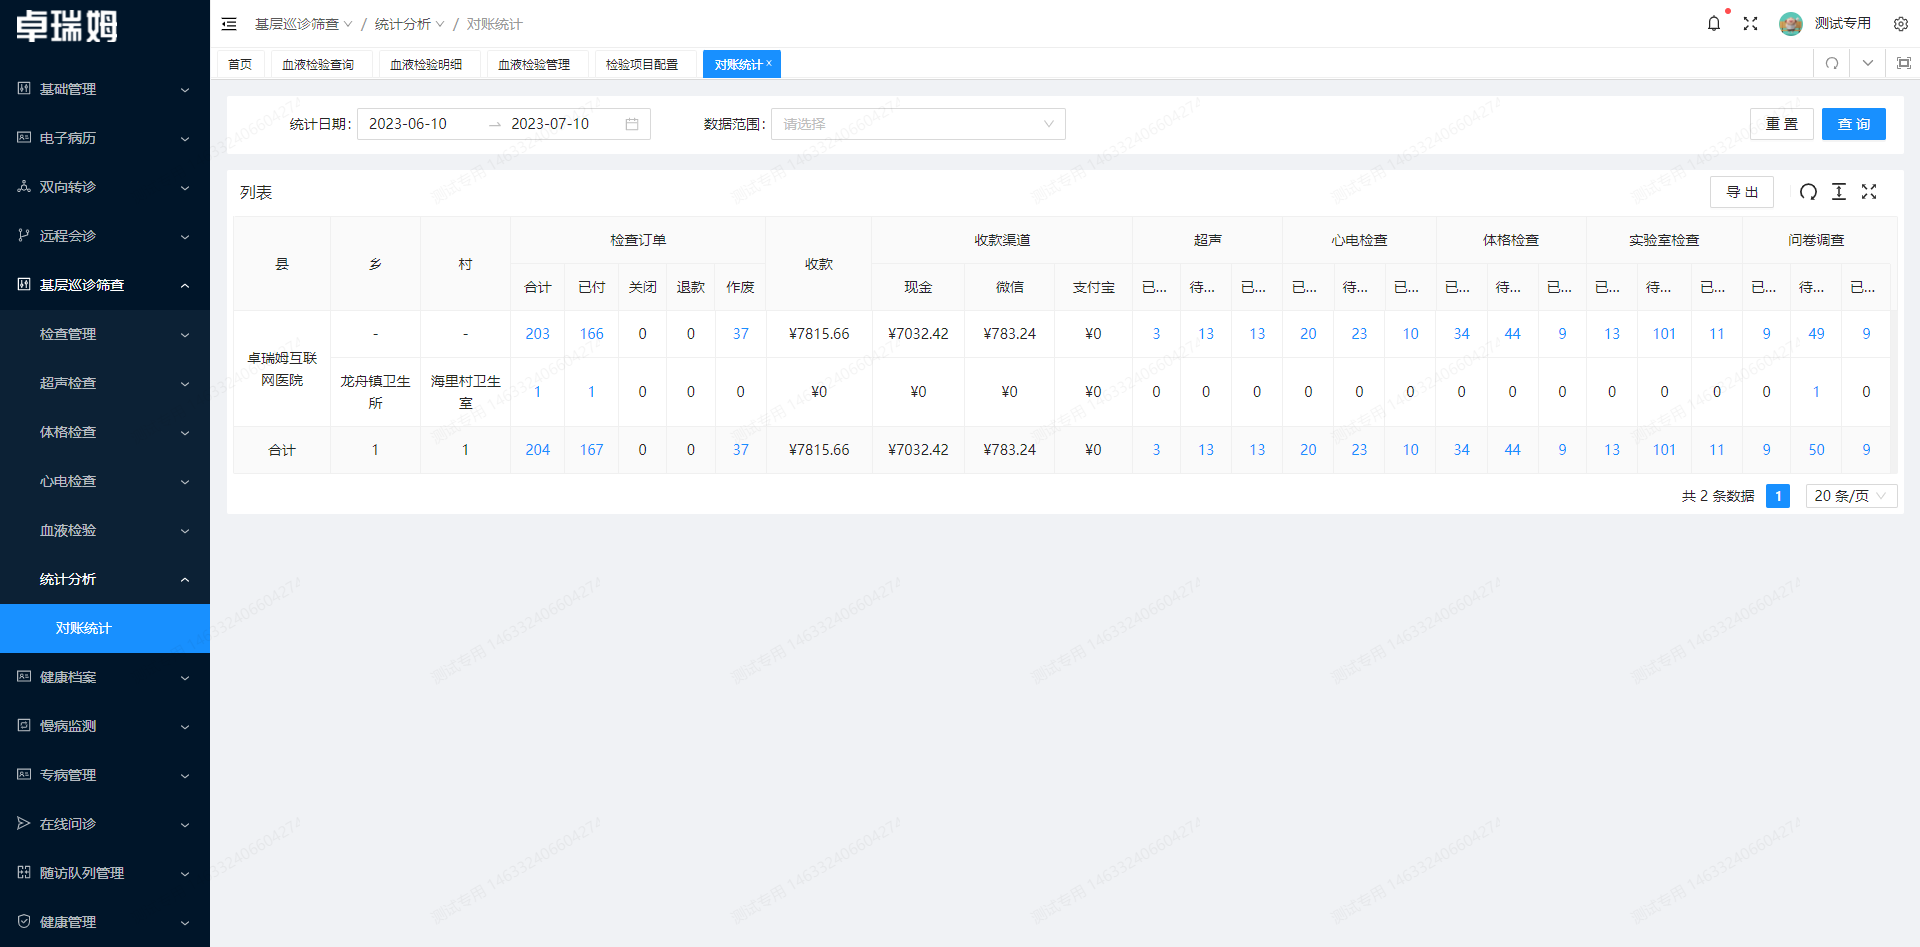Click the 卓瑞姆 logo

click(67, 26)
